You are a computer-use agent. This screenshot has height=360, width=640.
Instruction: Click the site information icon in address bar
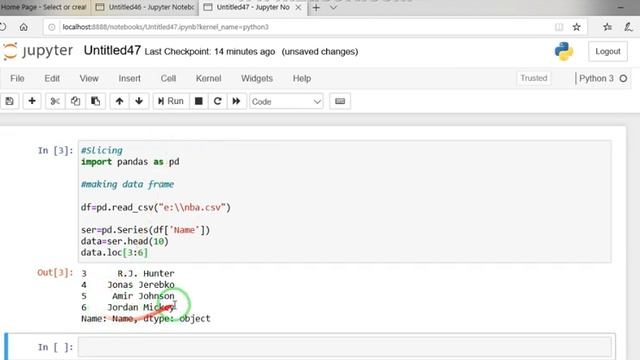click(x=52, y=27)
